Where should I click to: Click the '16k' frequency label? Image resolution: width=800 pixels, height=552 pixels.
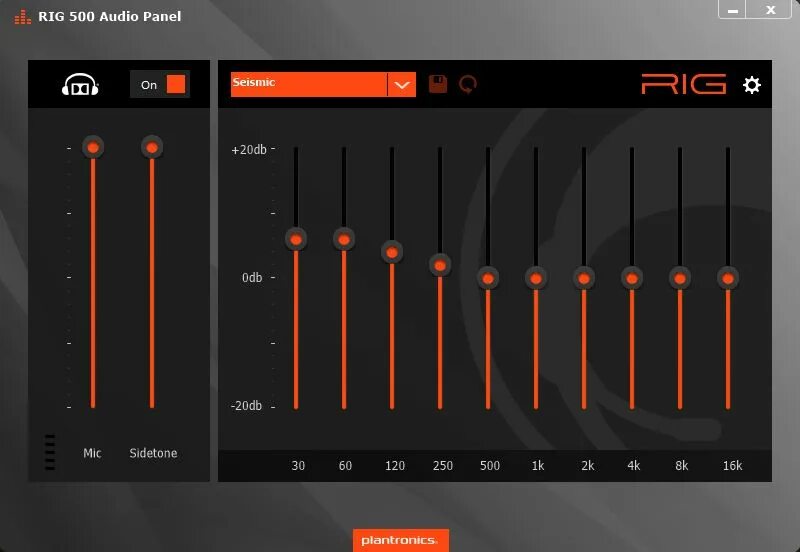coord(733,465)
